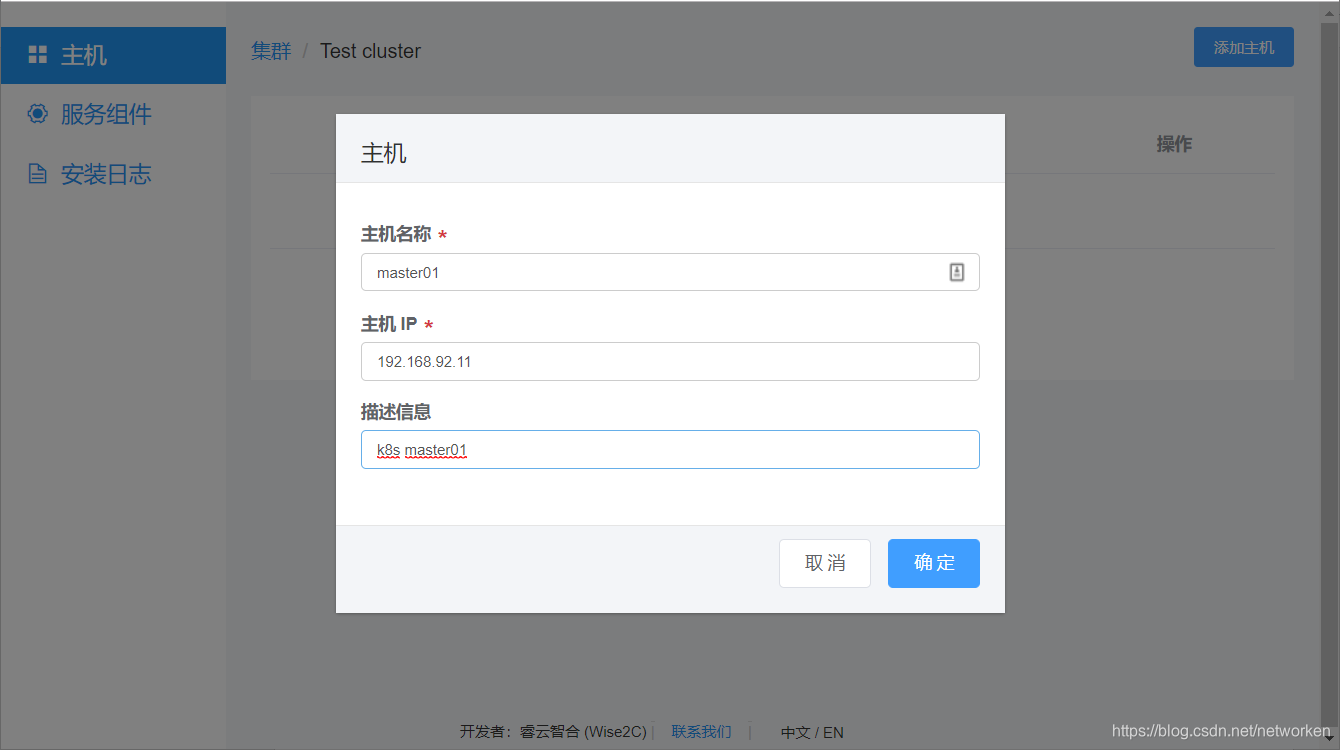The width and height of the screenshot is (1340, 750).
Task: Click the 主机名称 field label
Action: point(396,234)
